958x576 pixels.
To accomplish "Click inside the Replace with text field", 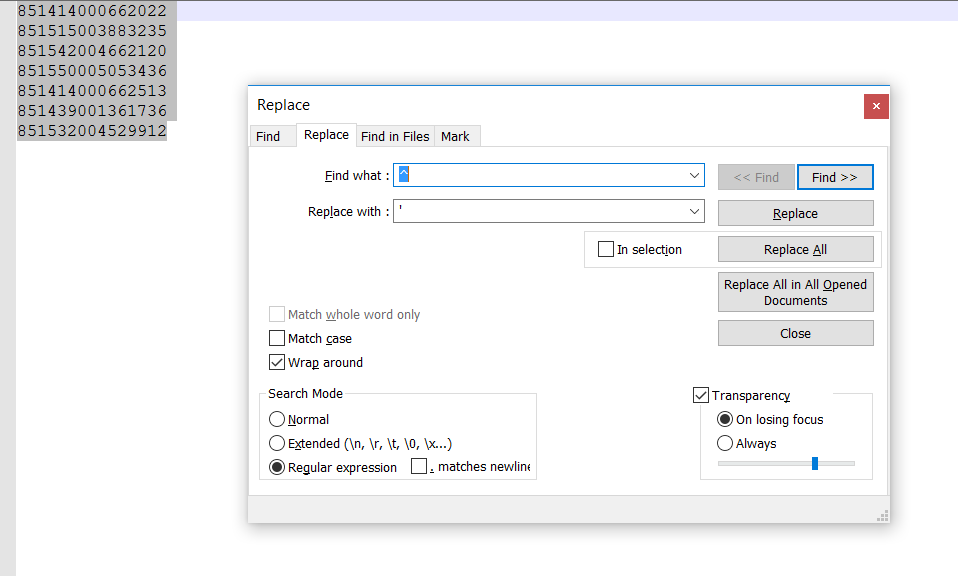I will [x=540, y=212].
